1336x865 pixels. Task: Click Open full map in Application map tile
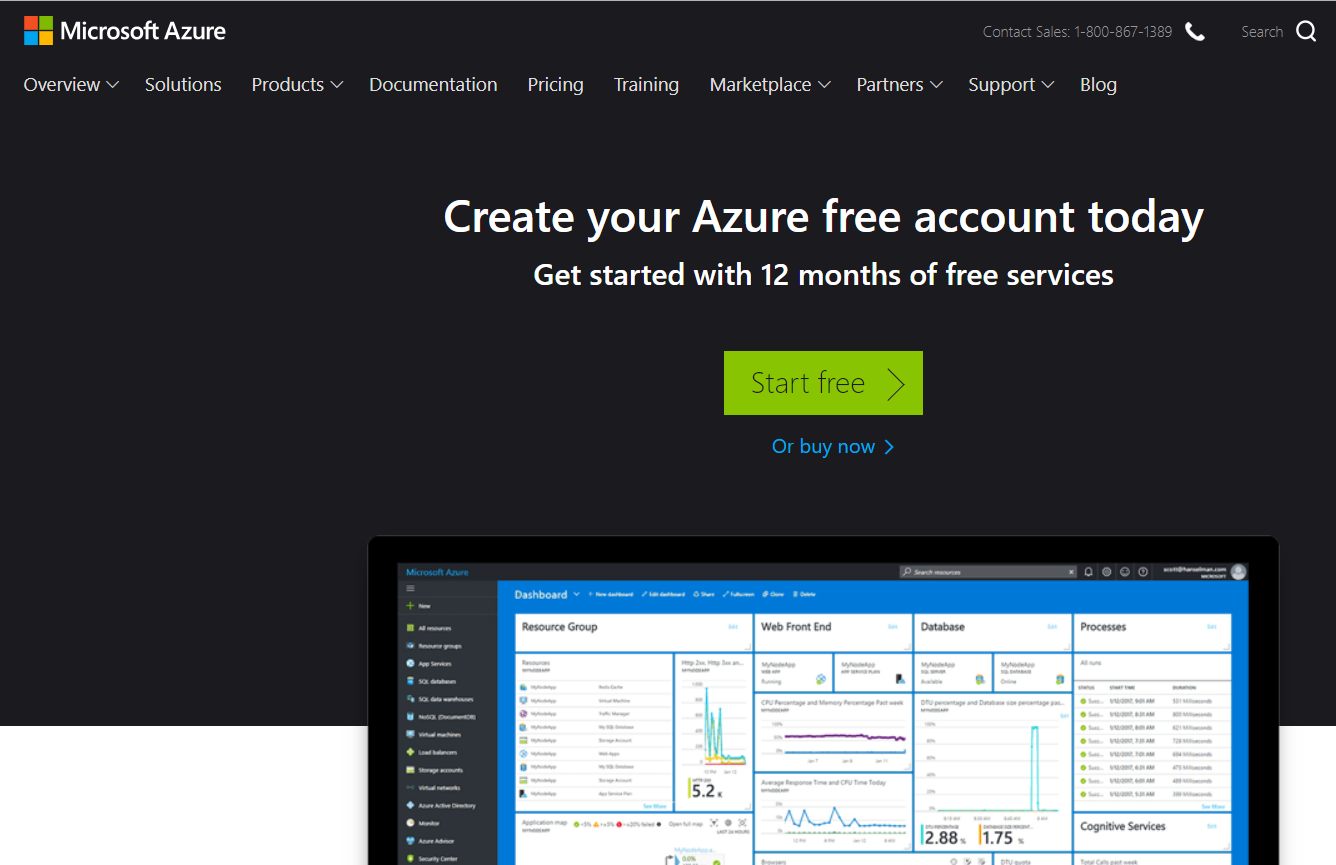click(x=686, y=823)
